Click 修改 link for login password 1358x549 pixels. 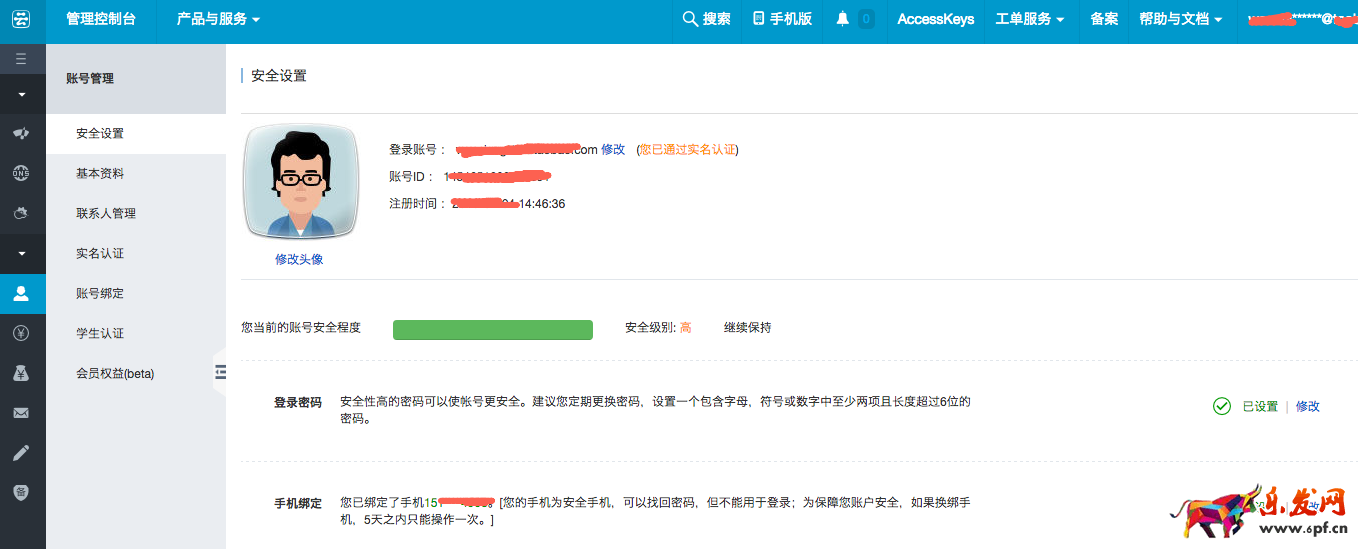click(1307, 406)
